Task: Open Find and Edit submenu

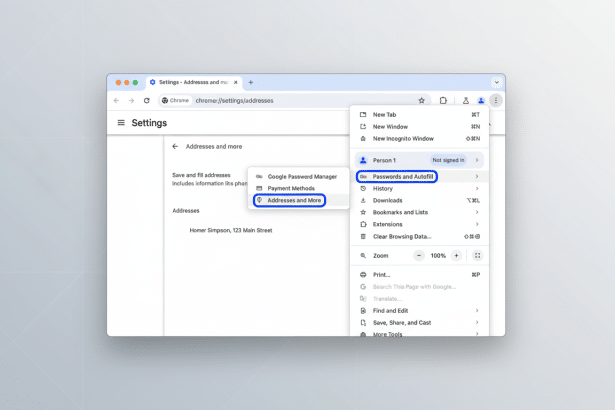Action: [420, 311]
